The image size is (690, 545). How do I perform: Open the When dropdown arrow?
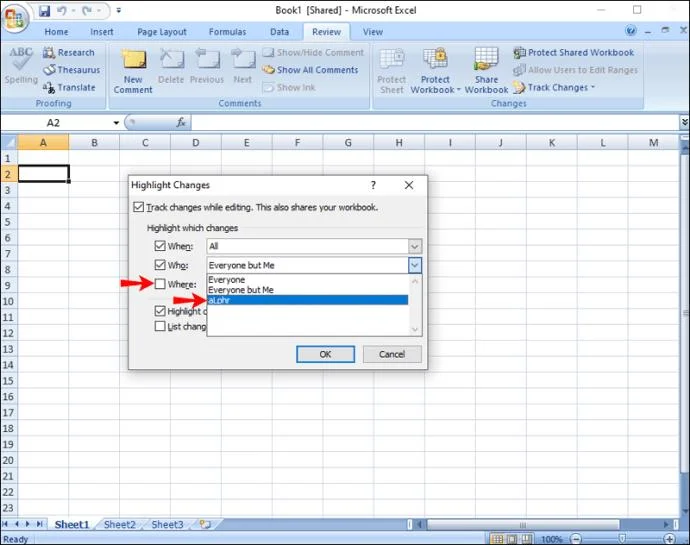[415, 246]
